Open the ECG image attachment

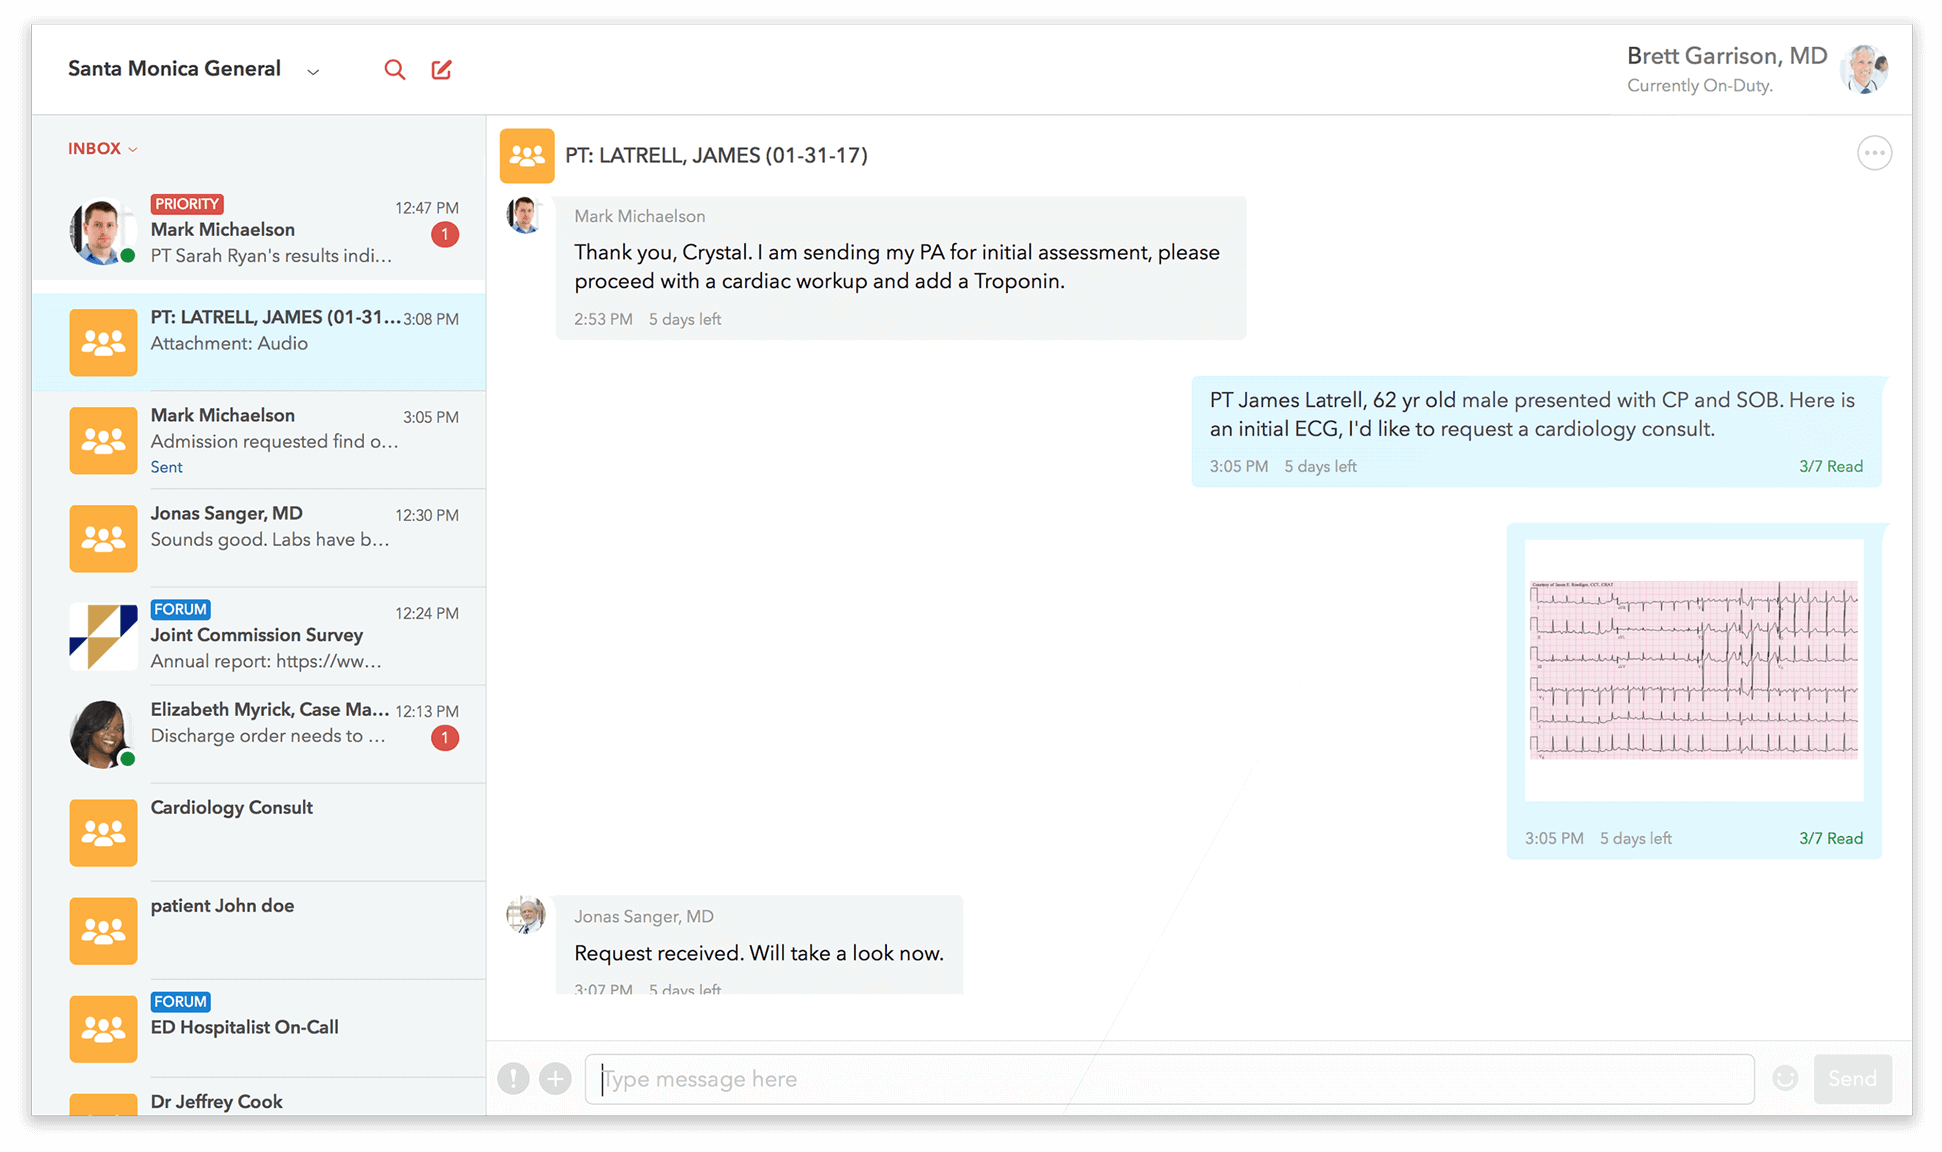(x=1694, y=670)
